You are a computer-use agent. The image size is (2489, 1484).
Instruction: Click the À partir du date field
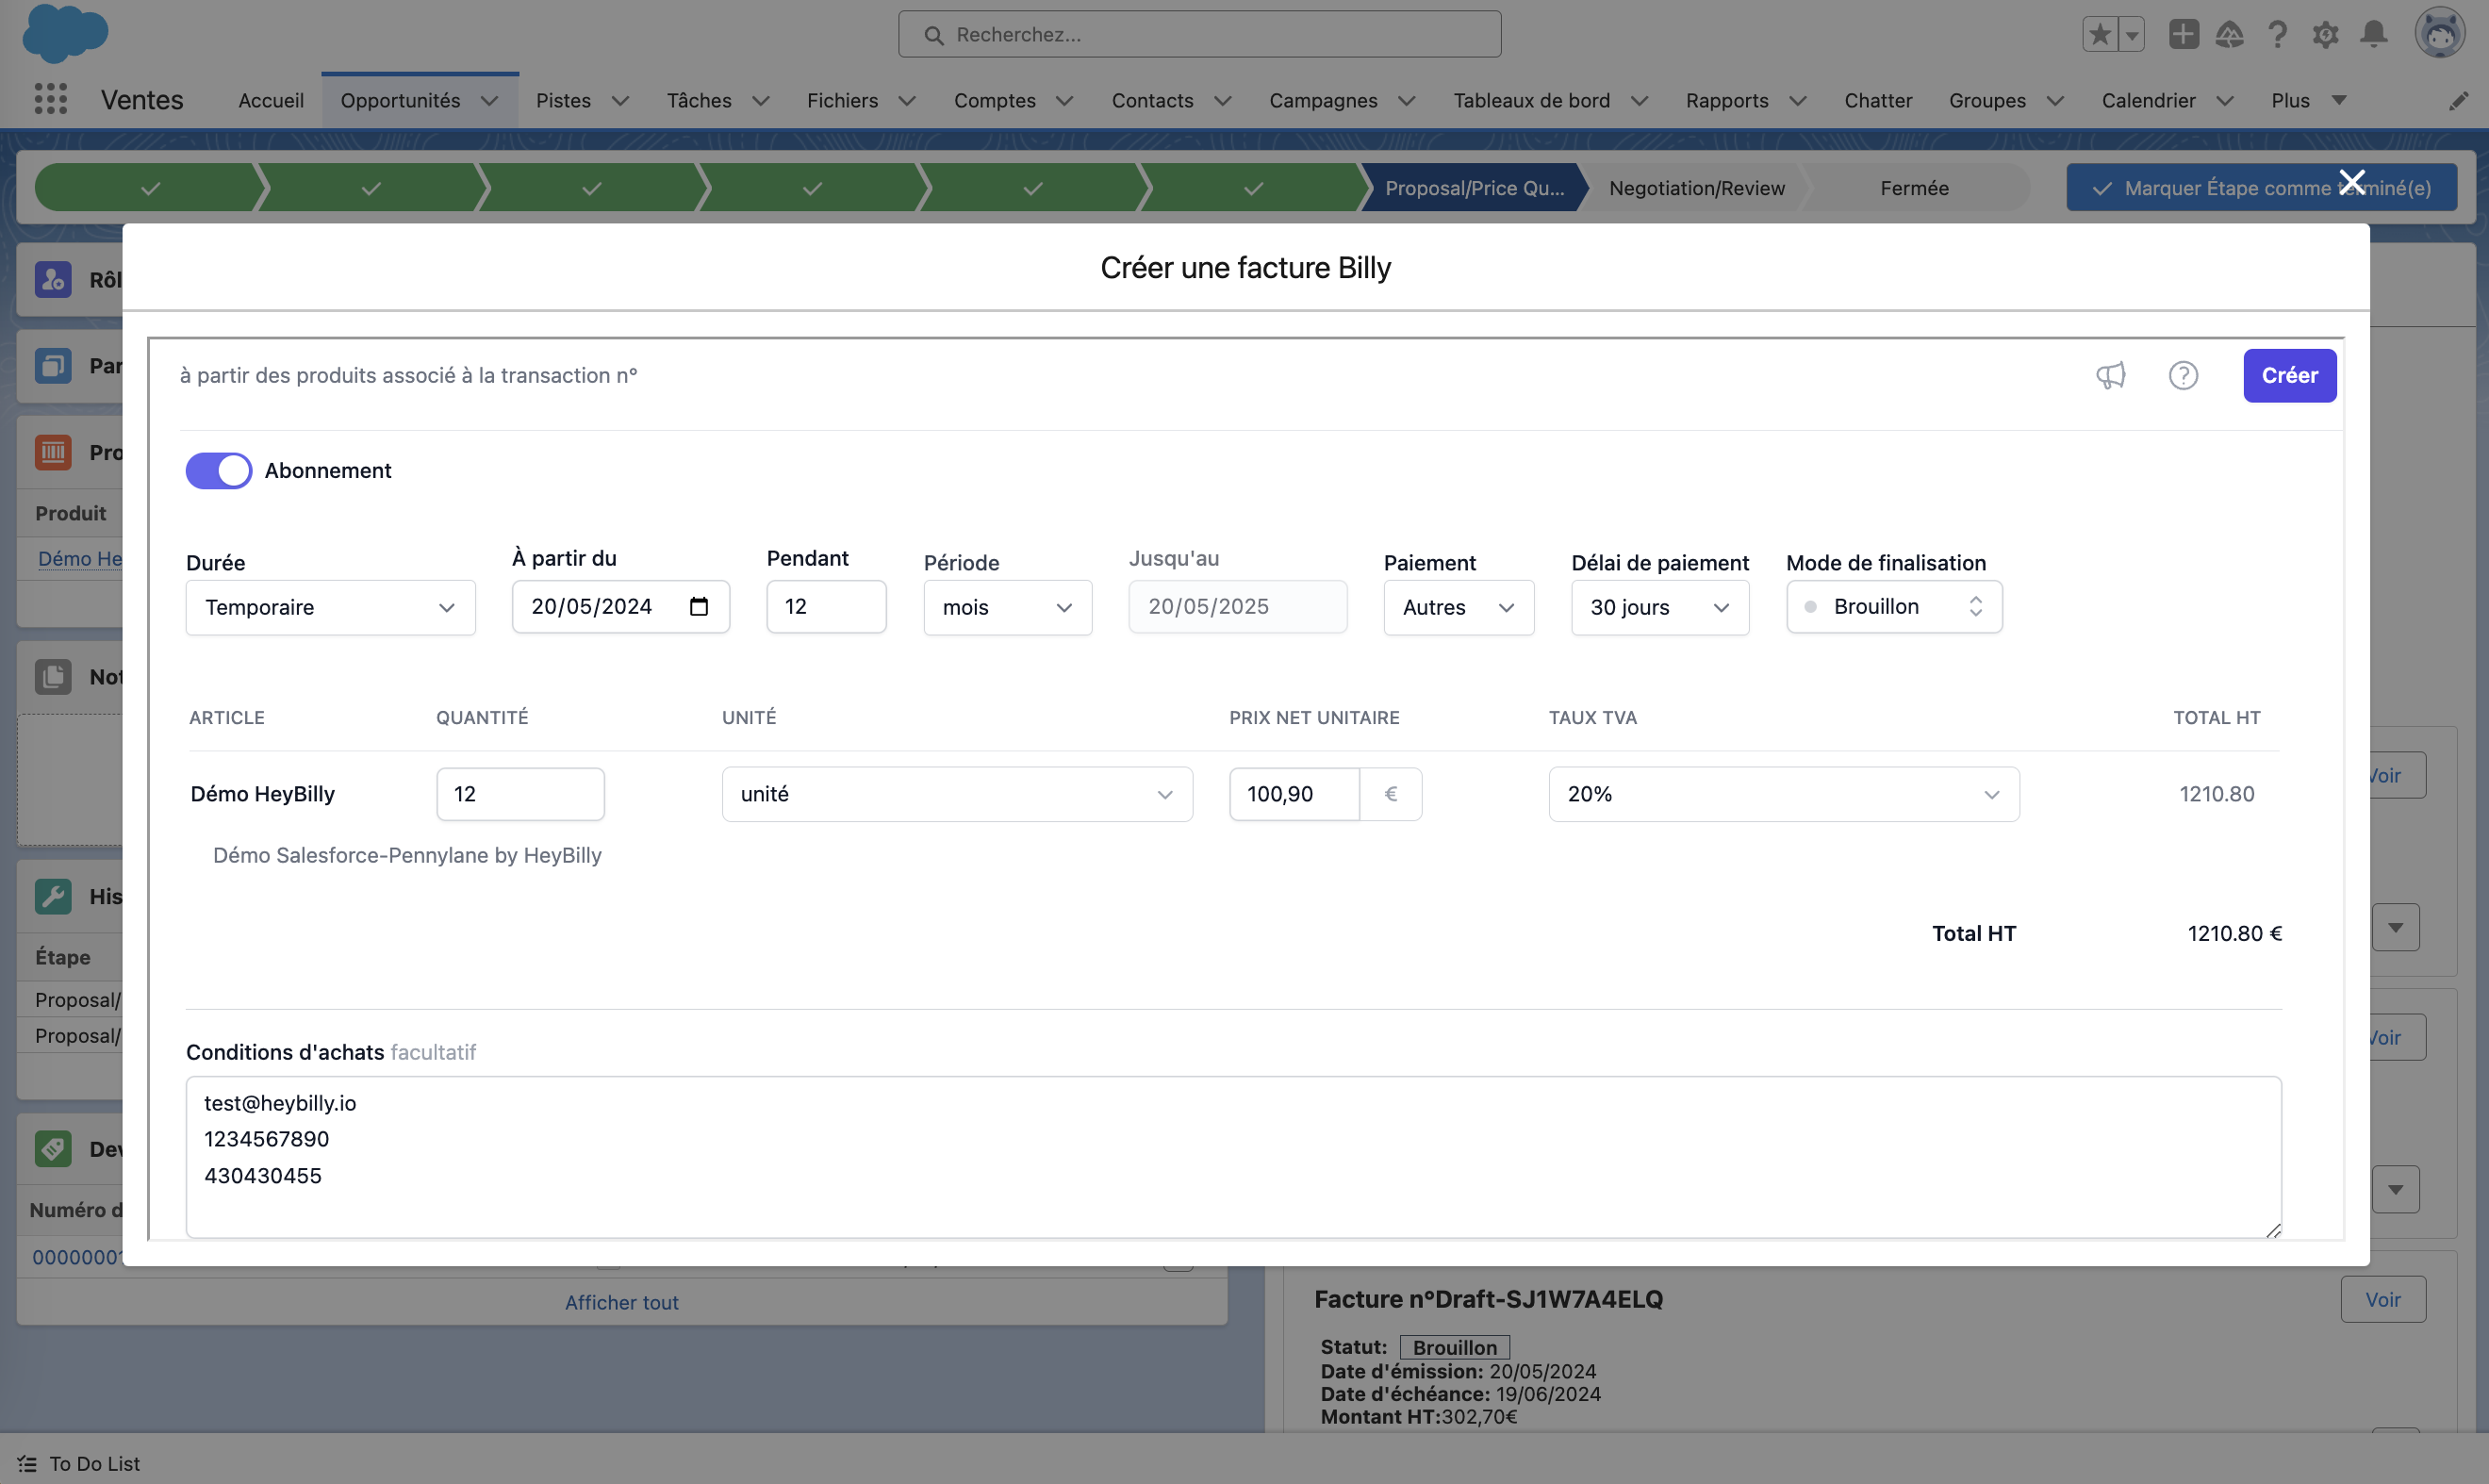[621, 607]
